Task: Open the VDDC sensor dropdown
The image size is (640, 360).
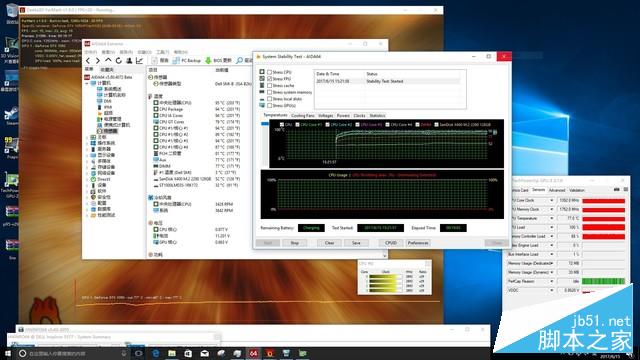Action: point(552,290)
